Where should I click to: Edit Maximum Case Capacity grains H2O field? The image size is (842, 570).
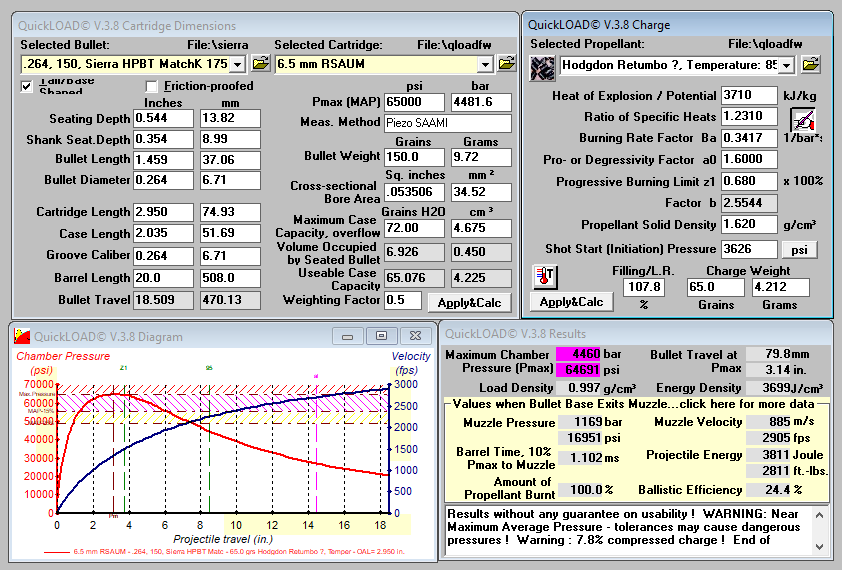(415, 228)
